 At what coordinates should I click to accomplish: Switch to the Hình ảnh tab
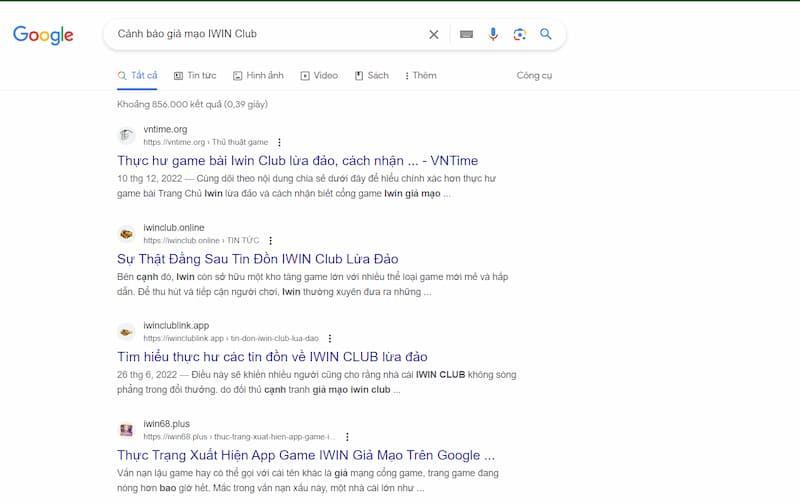(258, 75)
